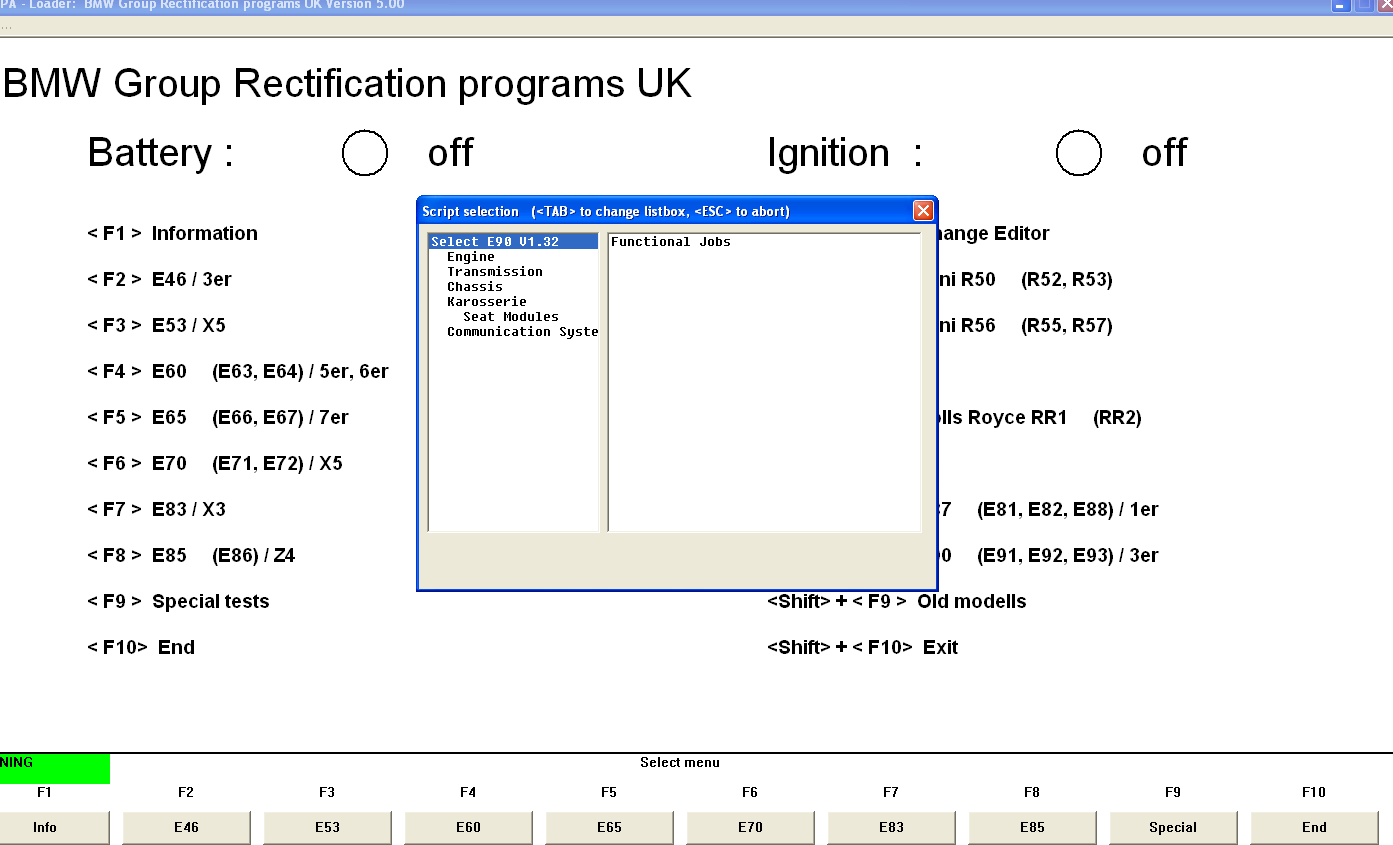Select Karosserie in script tree
This screenshot has width=1393, height=845.
pyautogui.click(x=486, y=302)
